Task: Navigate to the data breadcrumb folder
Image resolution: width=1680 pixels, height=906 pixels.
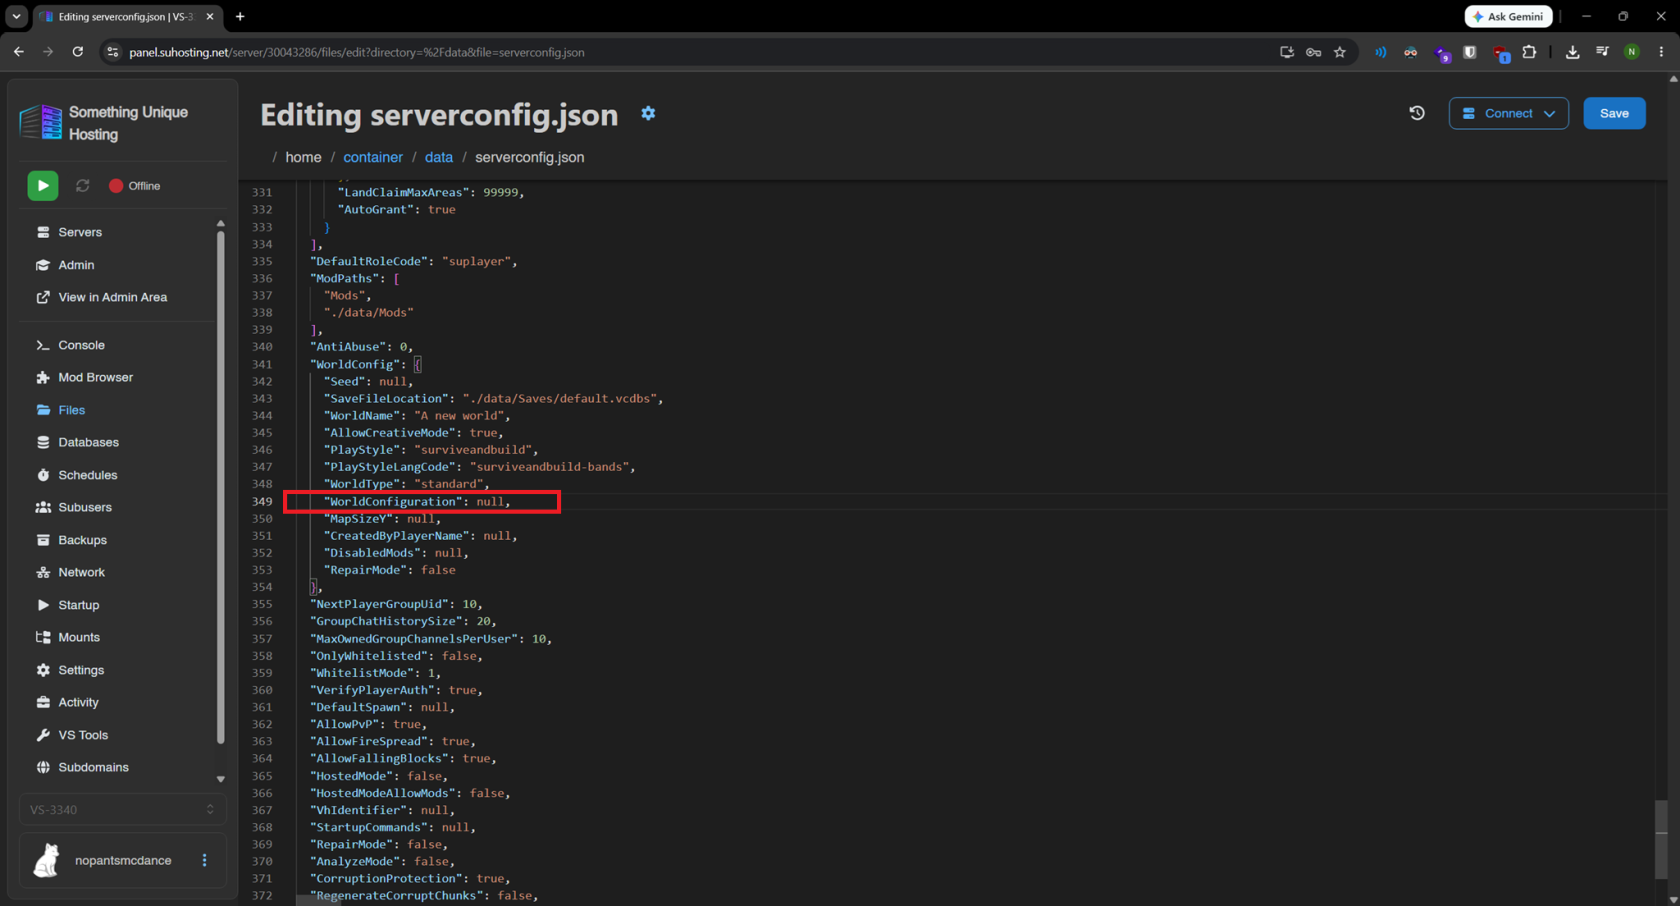Action: click(438, 157)
